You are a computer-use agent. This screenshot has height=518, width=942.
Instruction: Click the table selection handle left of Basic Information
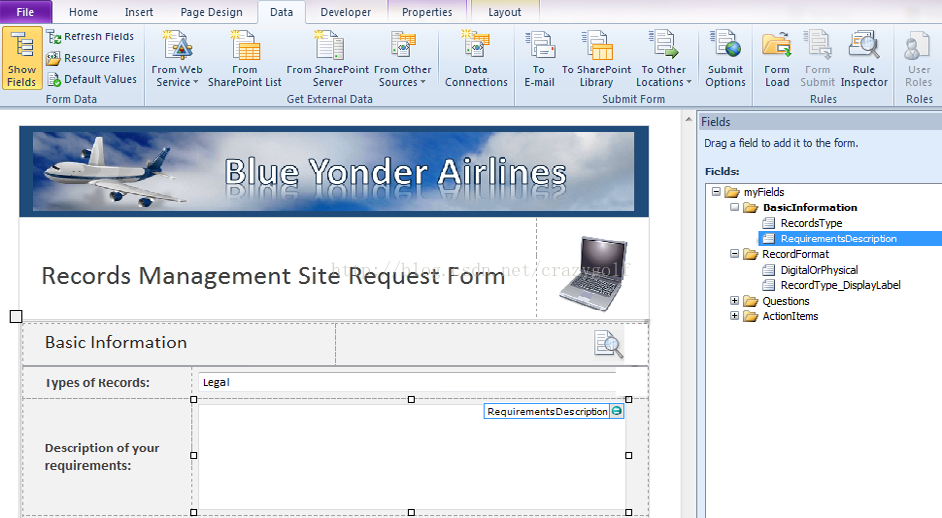pos(16,316)
